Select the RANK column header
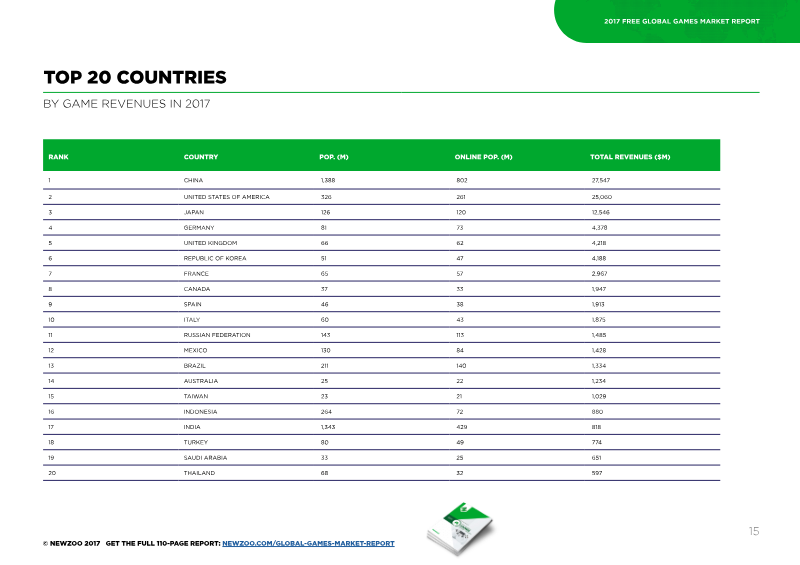This screenshot has height=565, width=800. (58, 157)
